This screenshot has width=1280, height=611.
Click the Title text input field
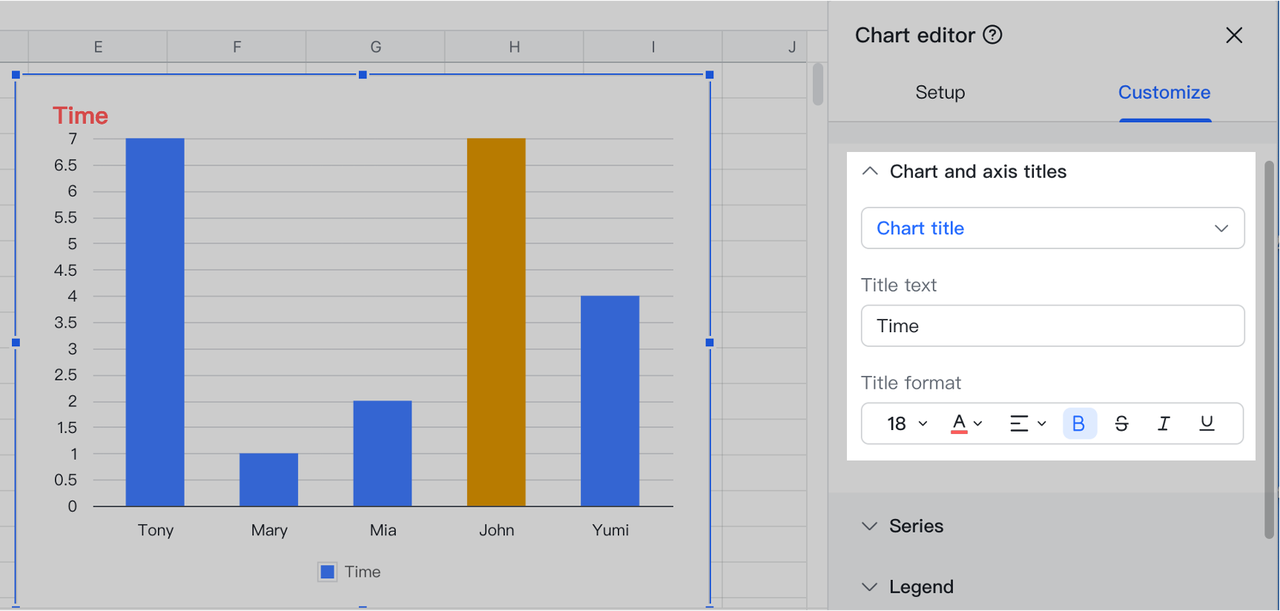[1052, 326]
